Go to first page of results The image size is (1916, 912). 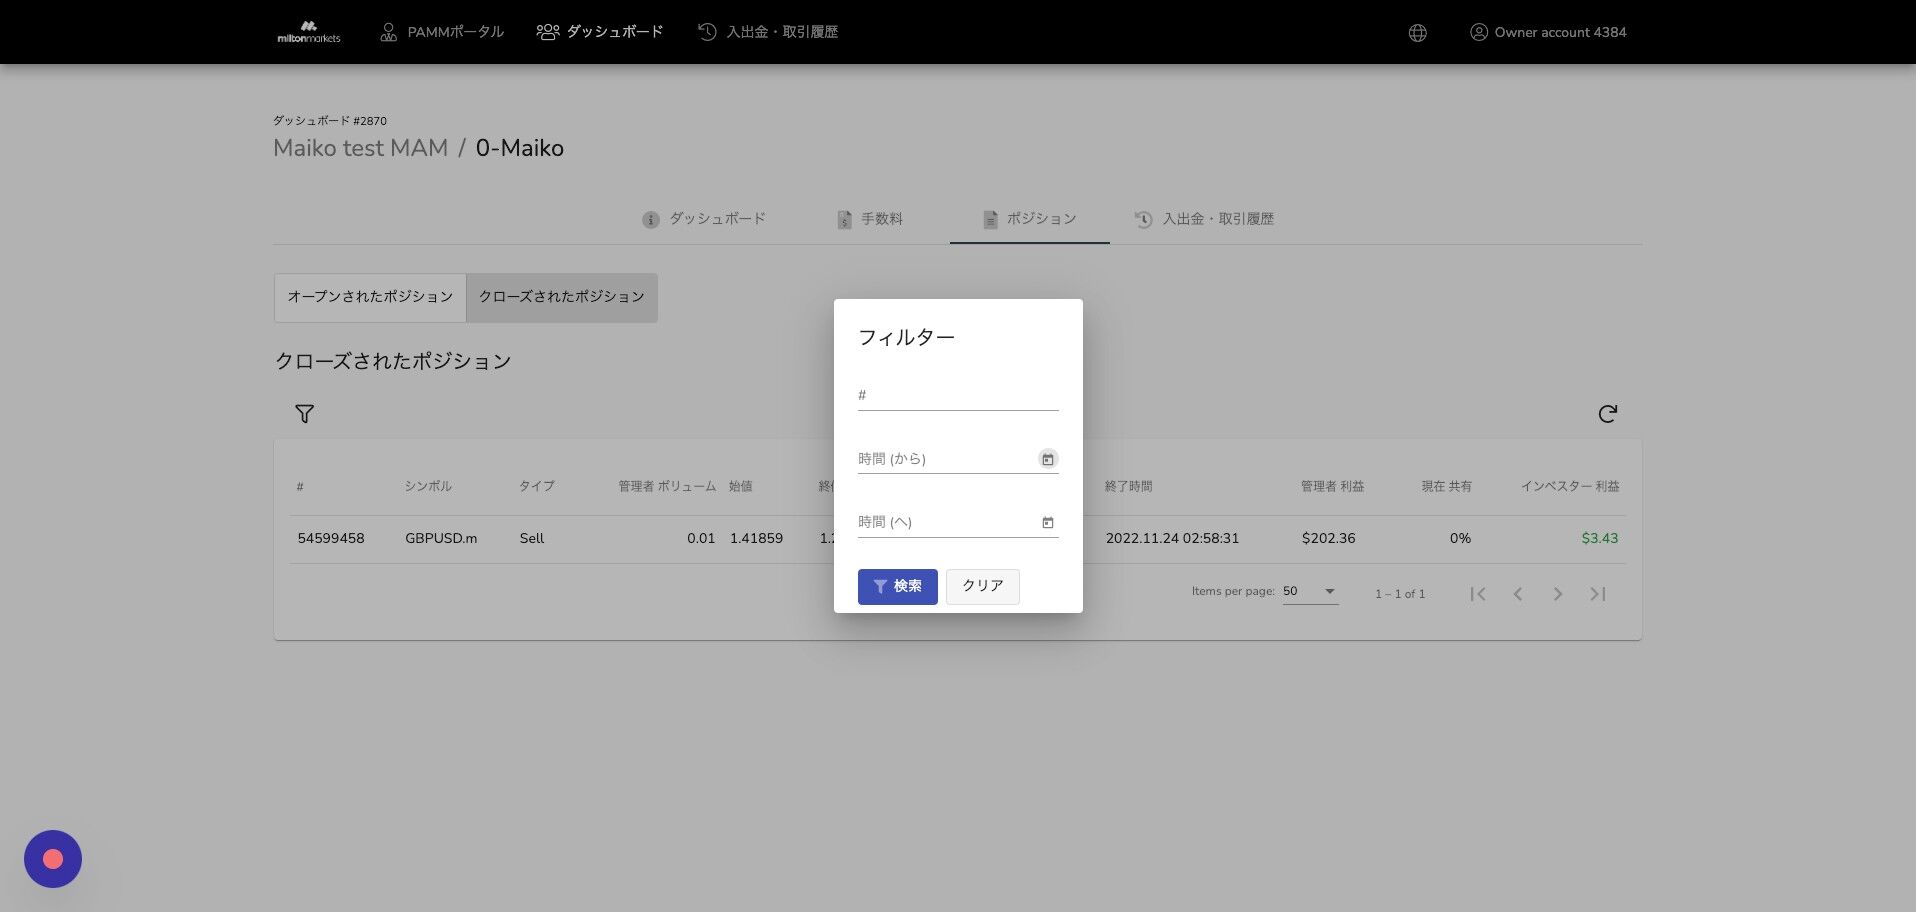[1478, 594]
